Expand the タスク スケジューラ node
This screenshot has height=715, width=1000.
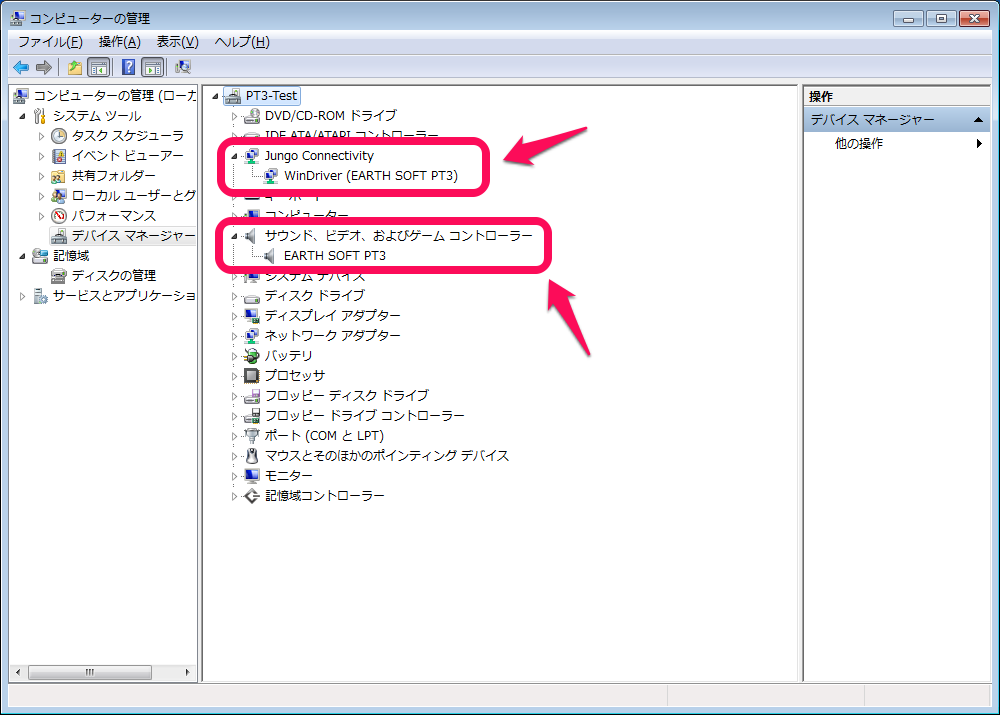click(x=41, y=136)
